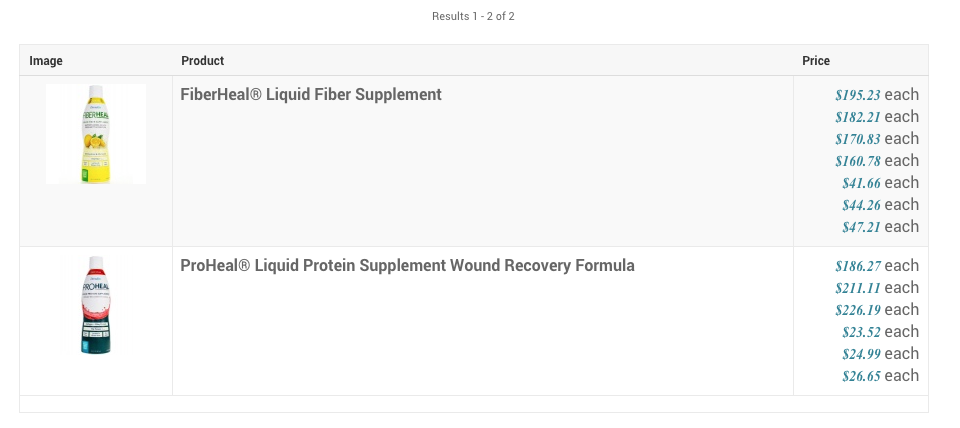Open ProHeal Liquid Protein Supplement Wound Recovery link
The width and height of the screenshot is (960, 428).
(x=407, y=266)
